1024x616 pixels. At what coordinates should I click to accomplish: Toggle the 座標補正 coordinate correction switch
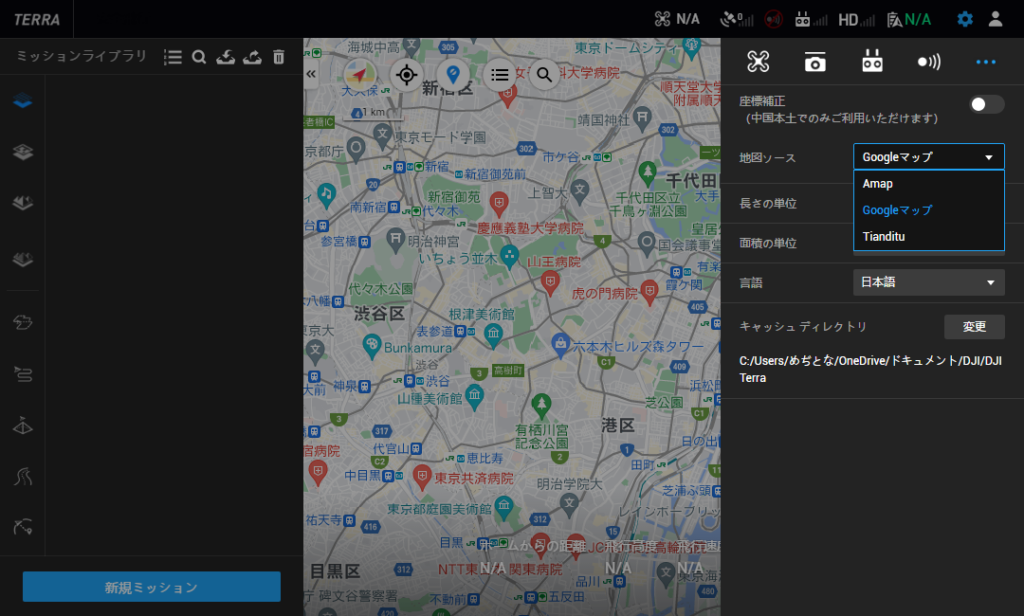(x=986, y=104)
